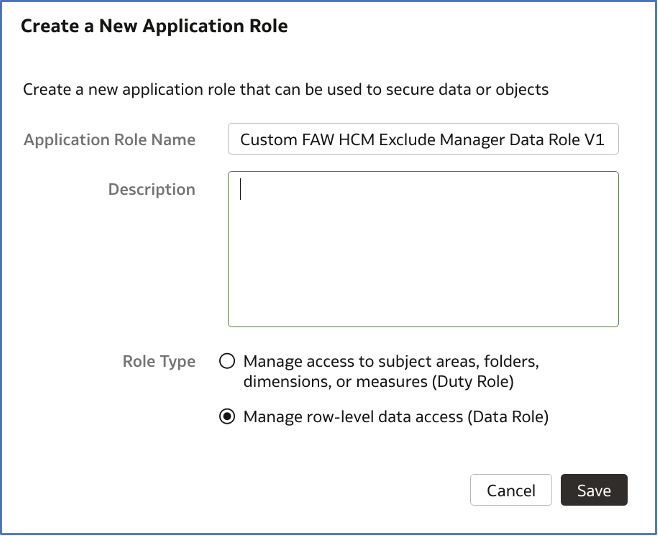
Task: Select the Duty Role radio button
Action: click(227, 362)
